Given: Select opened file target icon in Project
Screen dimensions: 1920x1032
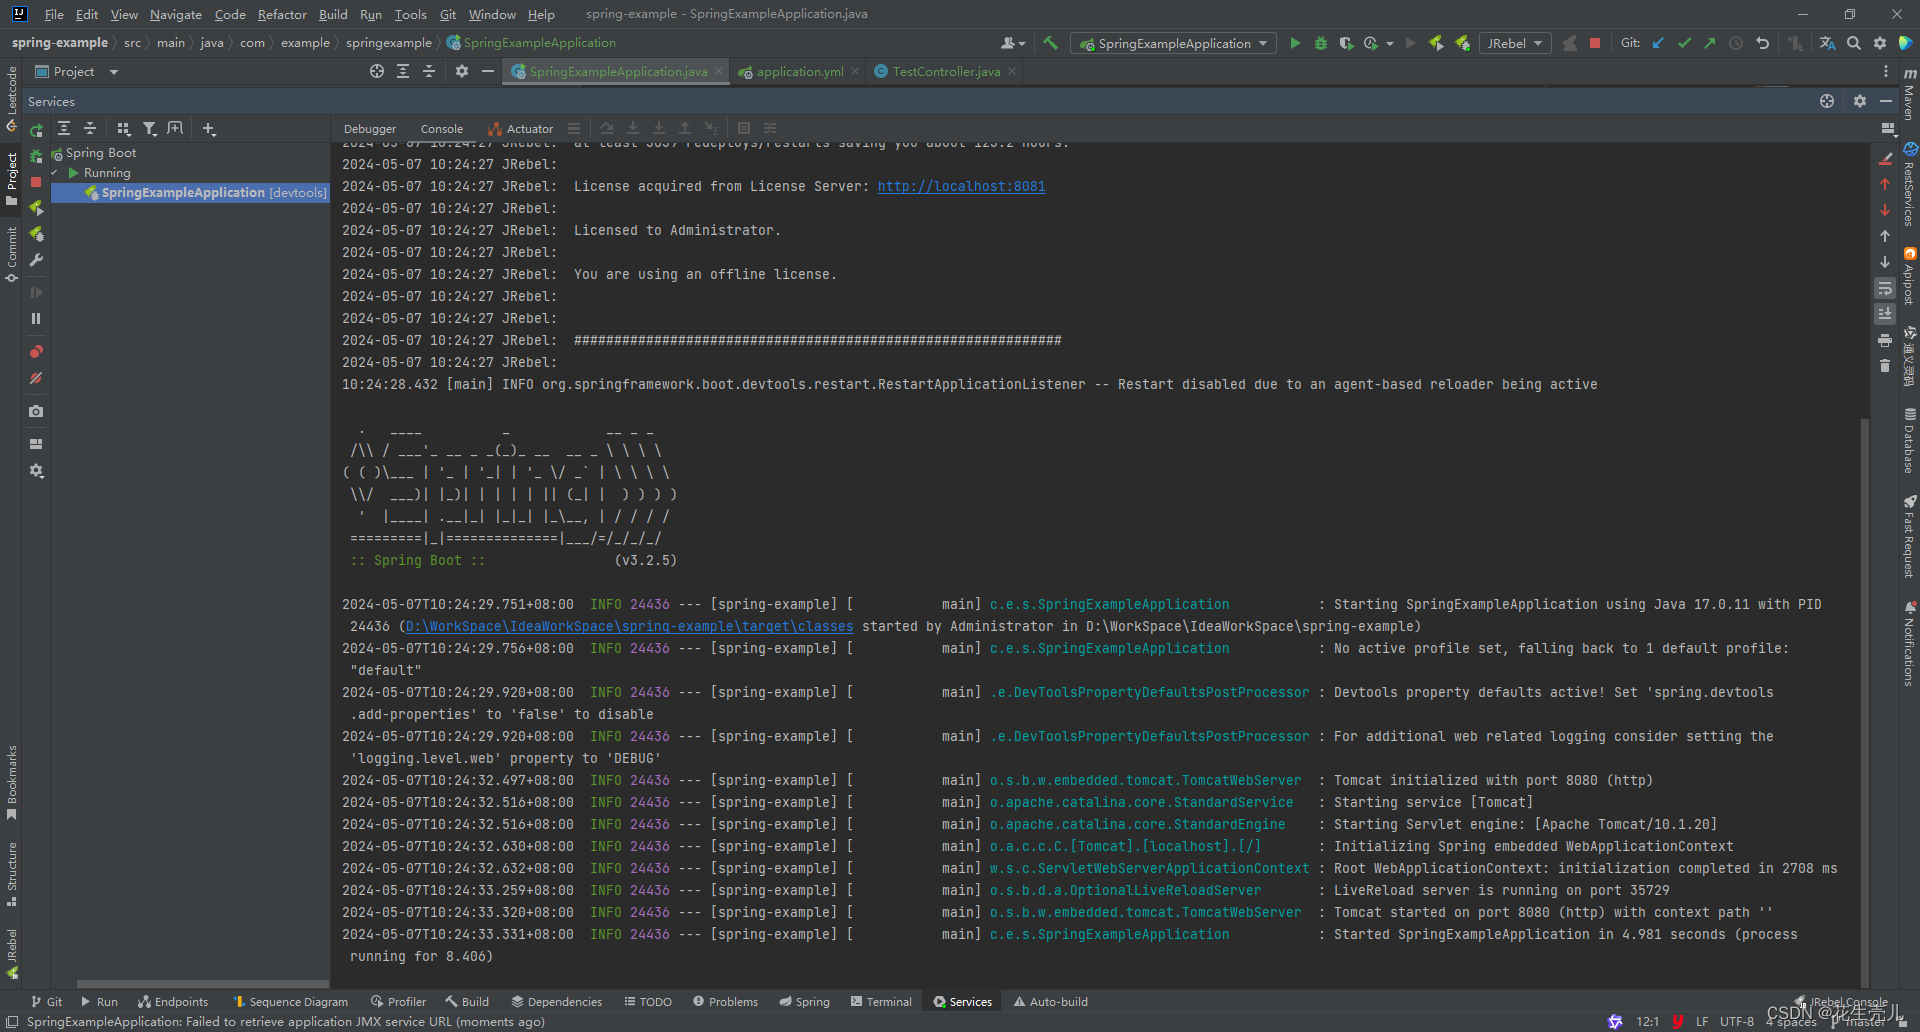Looking at the screenshot, I should point(376,71).
